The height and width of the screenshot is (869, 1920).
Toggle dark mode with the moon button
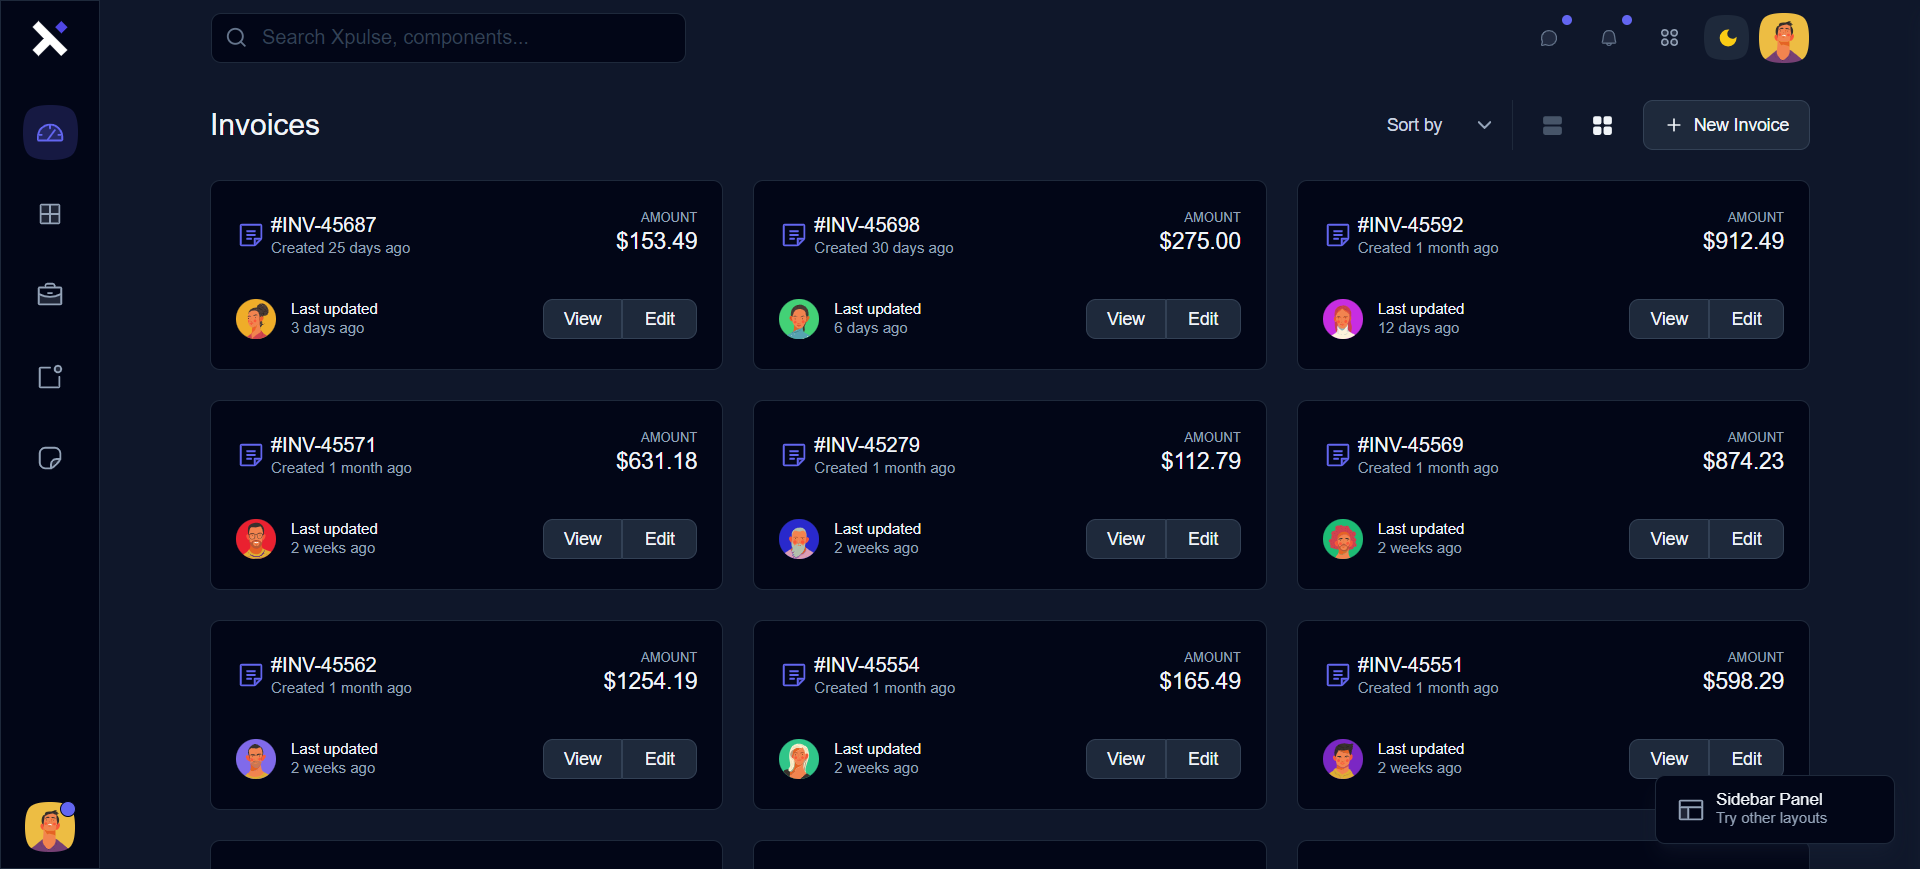pos(1727,38)
